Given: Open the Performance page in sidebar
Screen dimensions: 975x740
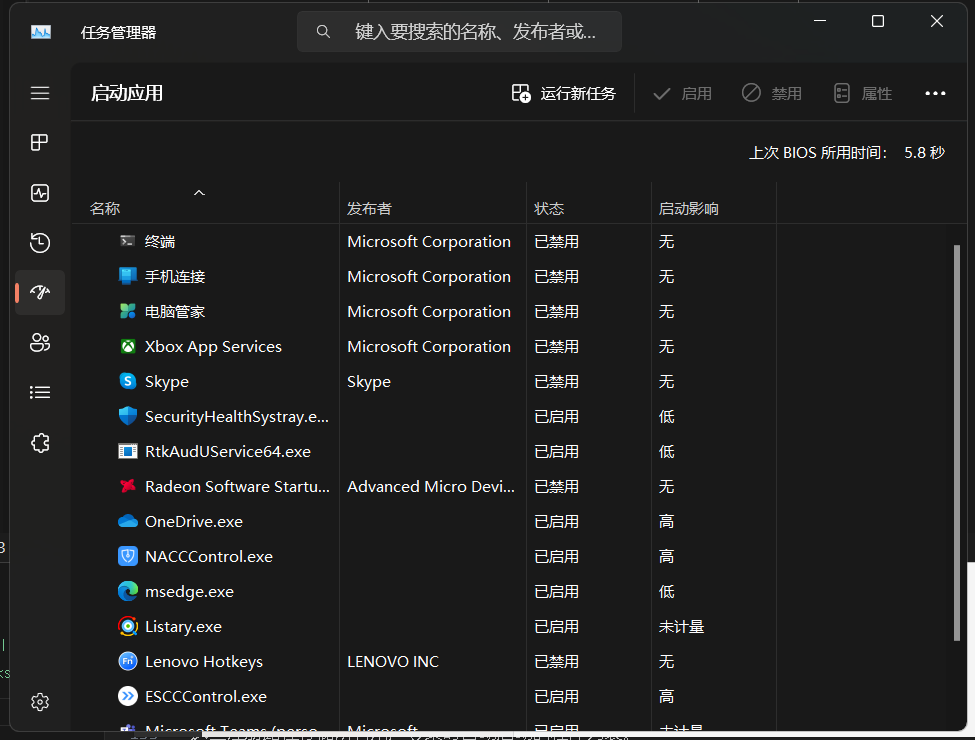Looking at the screenshot, I should [40, 193].
